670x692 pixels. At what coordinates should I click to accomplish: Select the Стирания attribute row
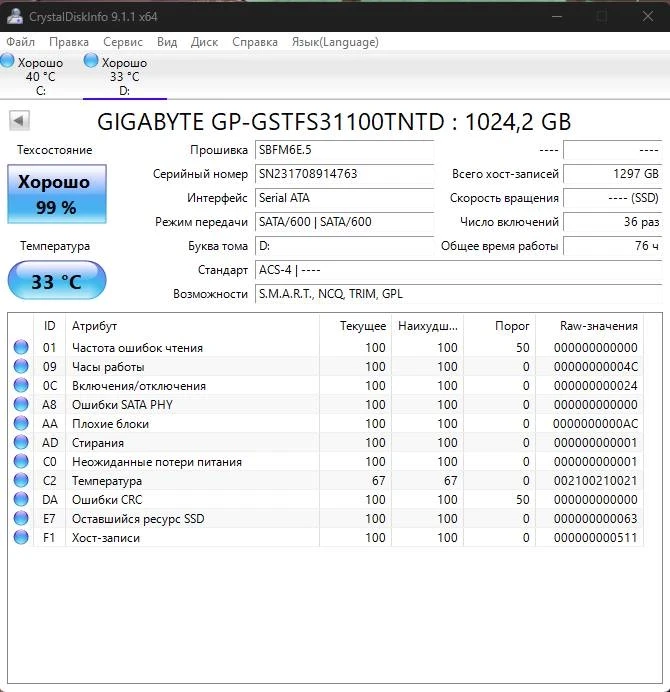tap(326, 442)
